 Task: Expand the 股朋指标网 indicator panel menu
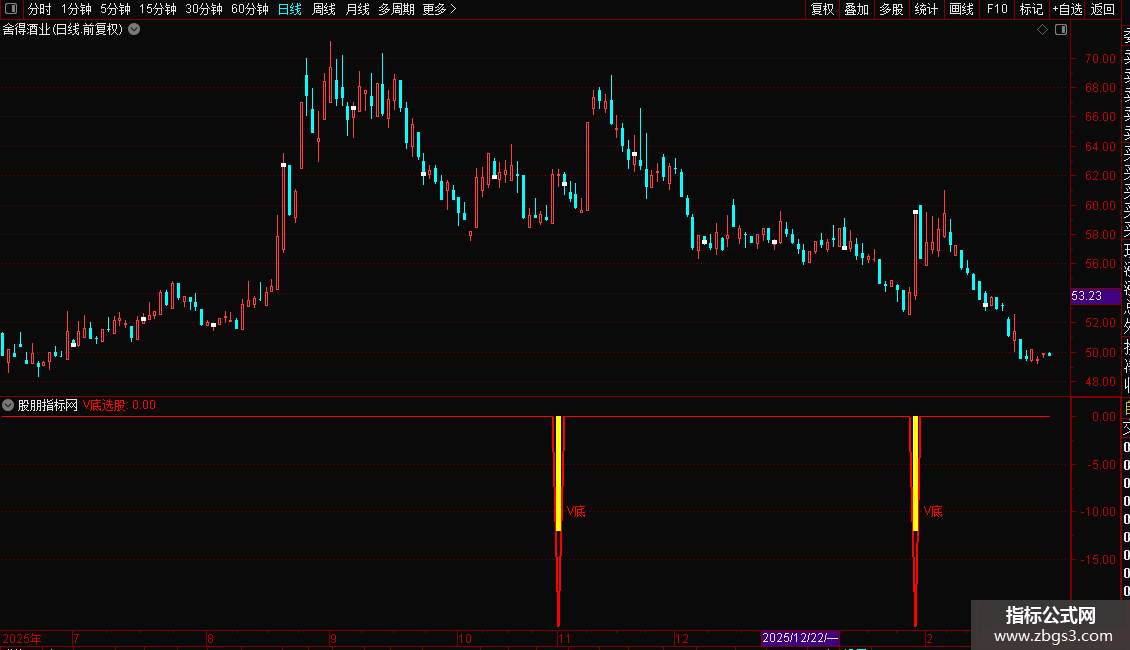point(8,405)
